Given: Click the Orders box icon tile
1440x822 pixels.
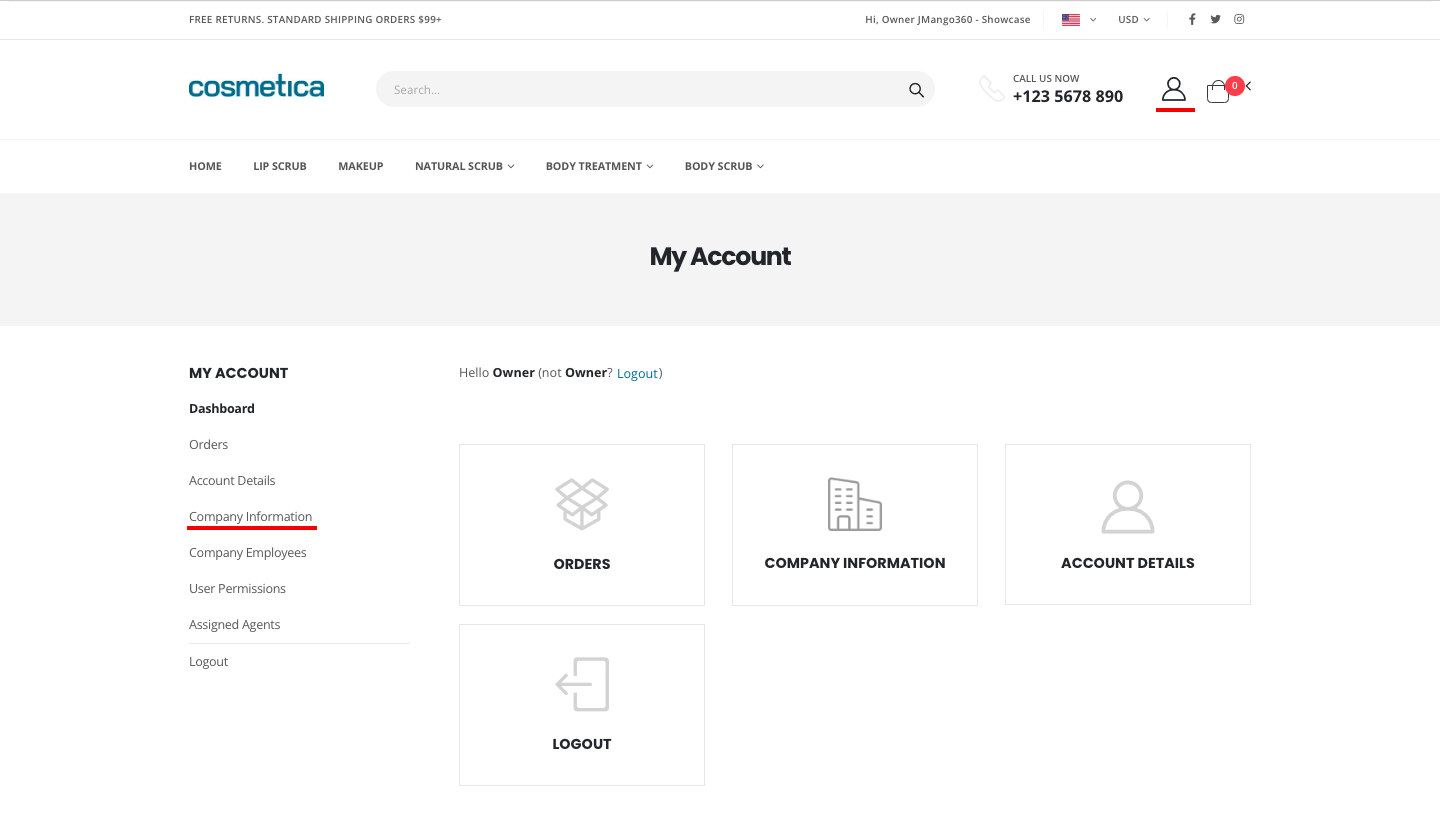Looking at the screenshot, I should coord(582,504).
